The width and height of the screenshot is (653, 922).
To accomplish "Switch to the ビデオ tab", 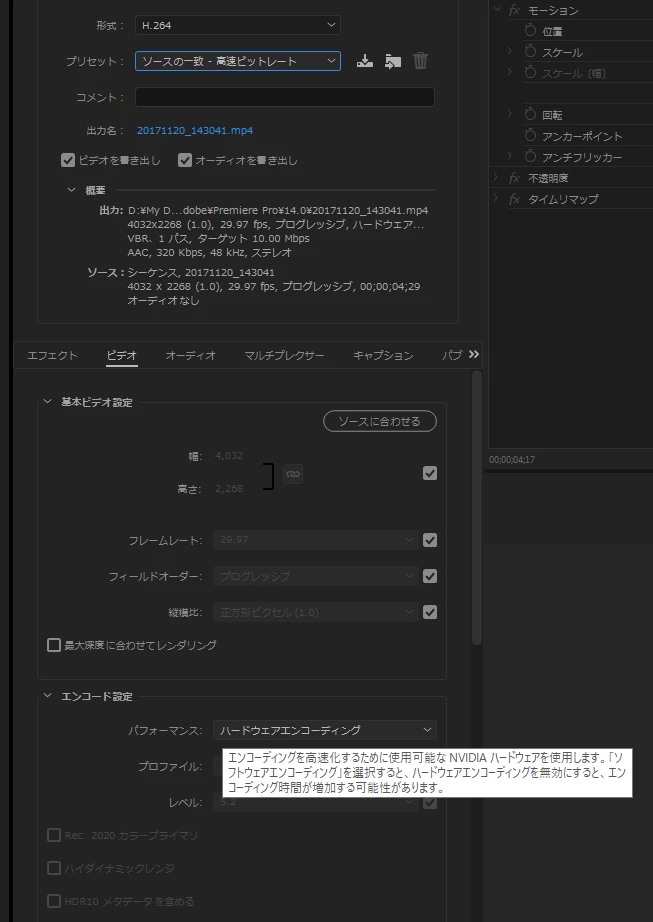I will pos(122,355).
